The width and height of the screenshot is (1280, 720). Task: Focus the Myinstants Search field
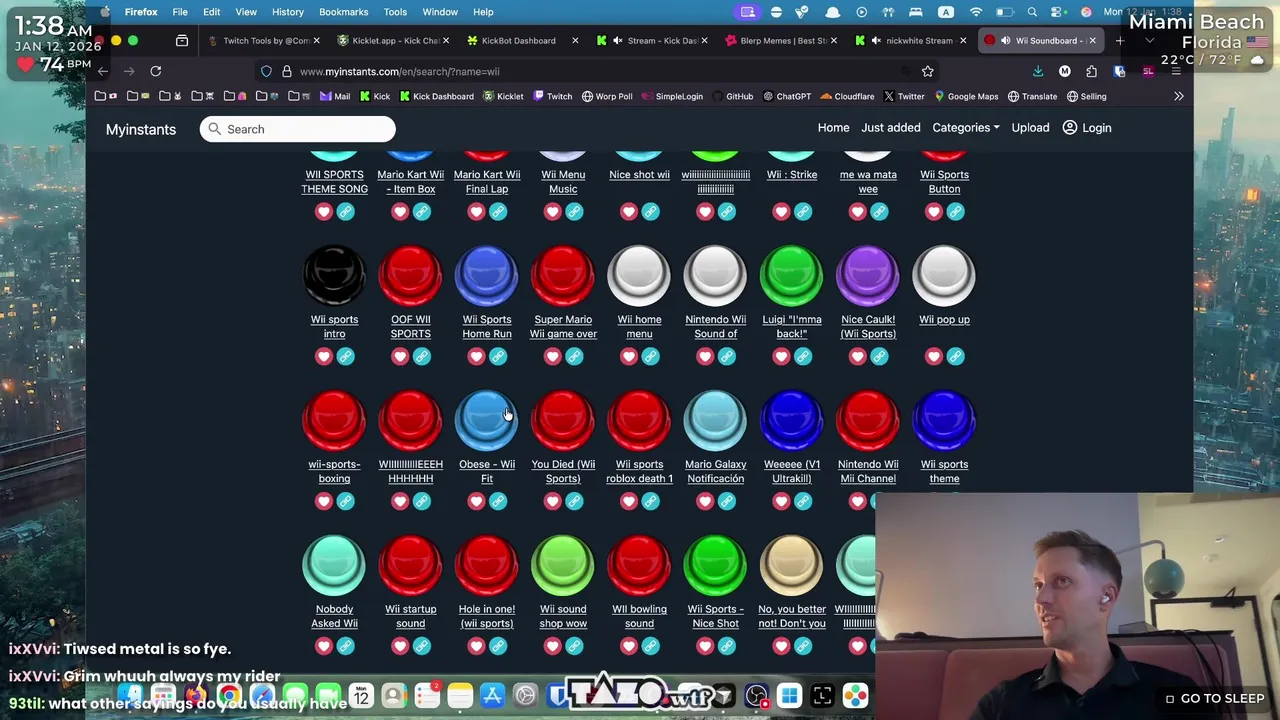297,129
